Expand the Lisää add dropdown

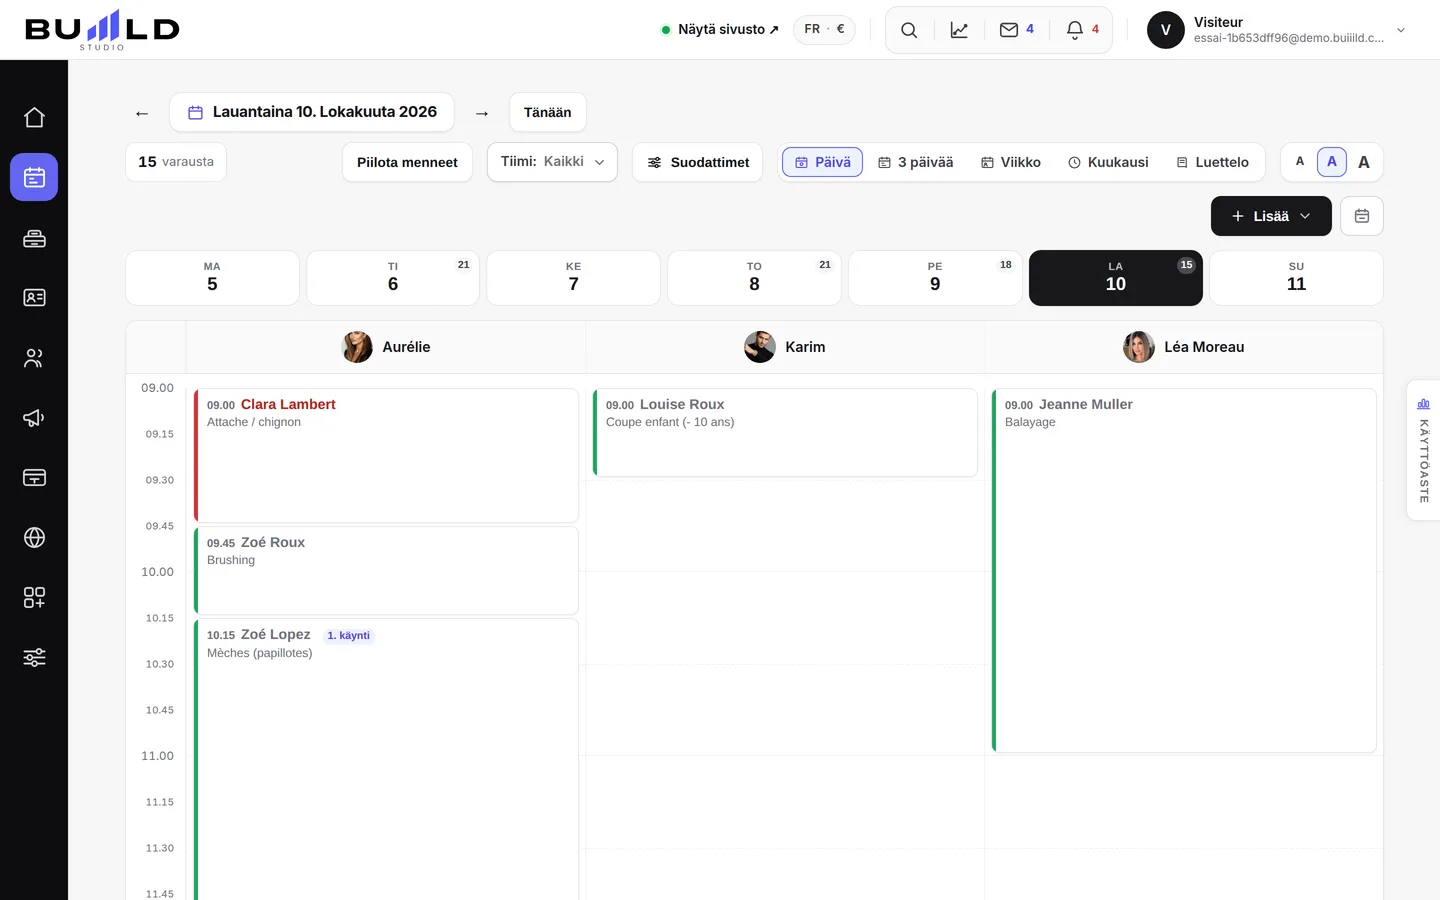[1271, 216]
